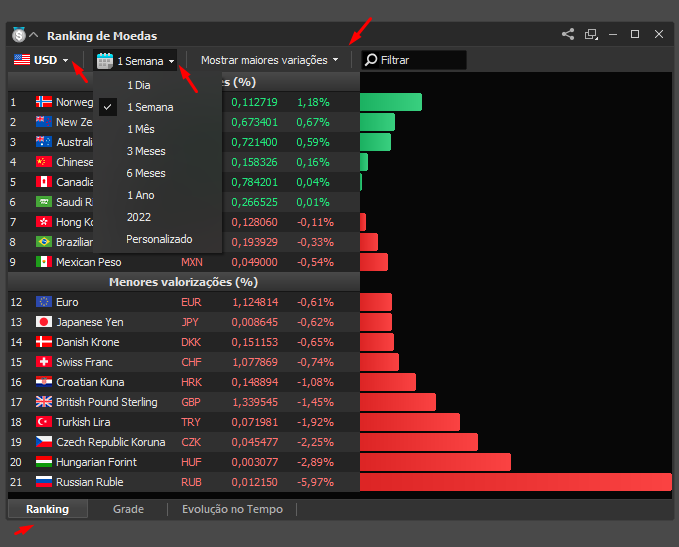
Task: Click the share icon in title bar
Action: tap(568, 34)
